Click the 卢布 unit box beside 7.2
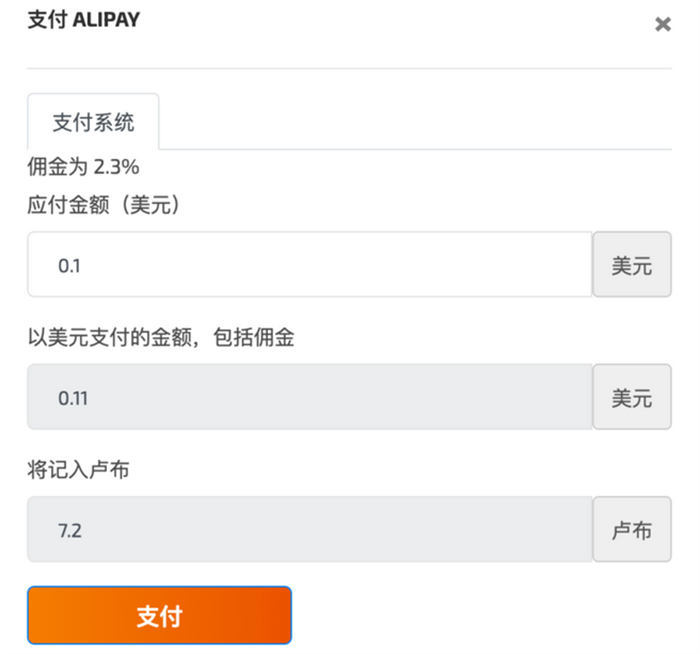Screen dimensions: 700x654 pos(632,530)
